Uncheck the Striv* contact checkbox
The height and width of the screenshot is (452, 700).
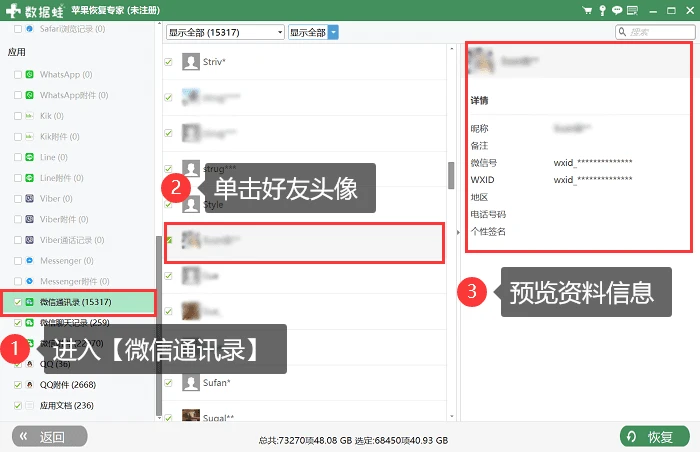pos(168,62)
